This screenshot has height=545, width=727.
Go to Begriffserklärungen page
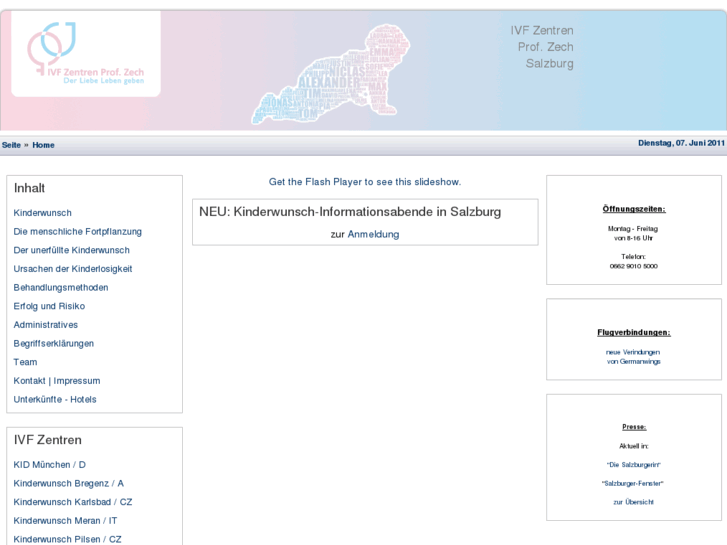click(54, 343)
